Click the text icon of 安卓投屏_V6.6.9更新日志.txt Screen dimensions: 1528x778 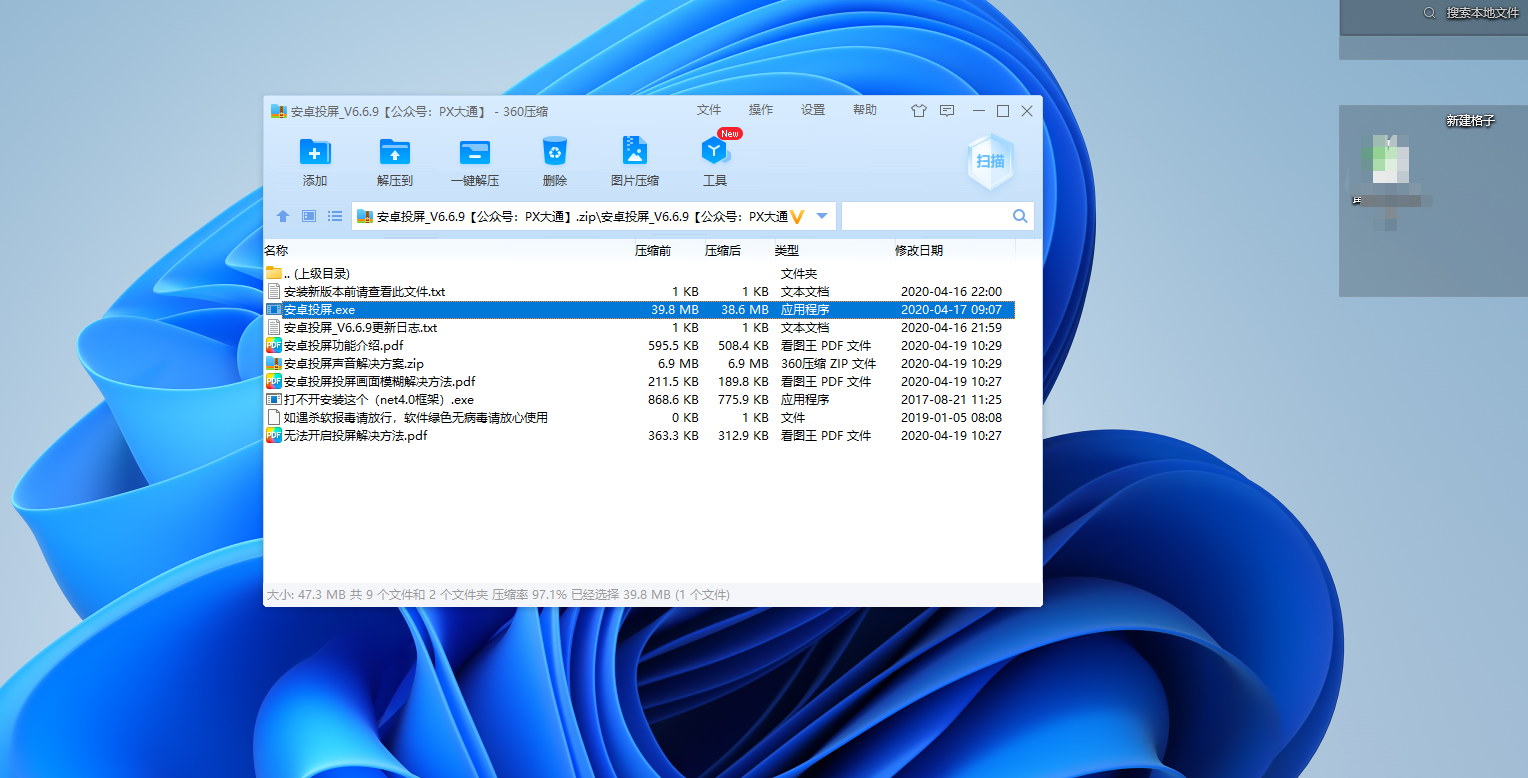coord(274,327)
